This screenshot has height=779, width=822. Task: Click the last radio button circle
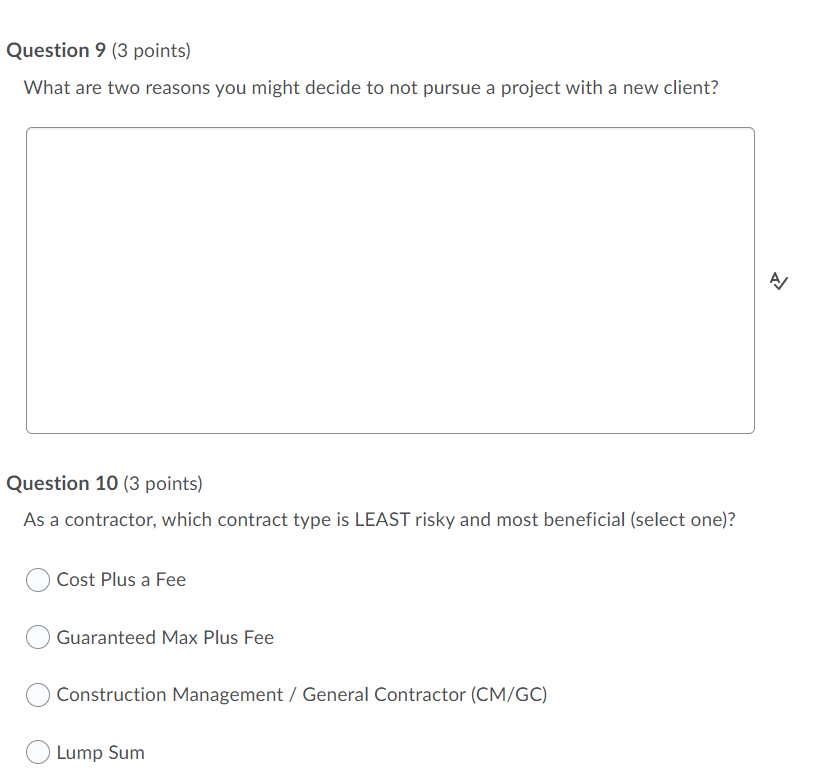coord(37,752)
